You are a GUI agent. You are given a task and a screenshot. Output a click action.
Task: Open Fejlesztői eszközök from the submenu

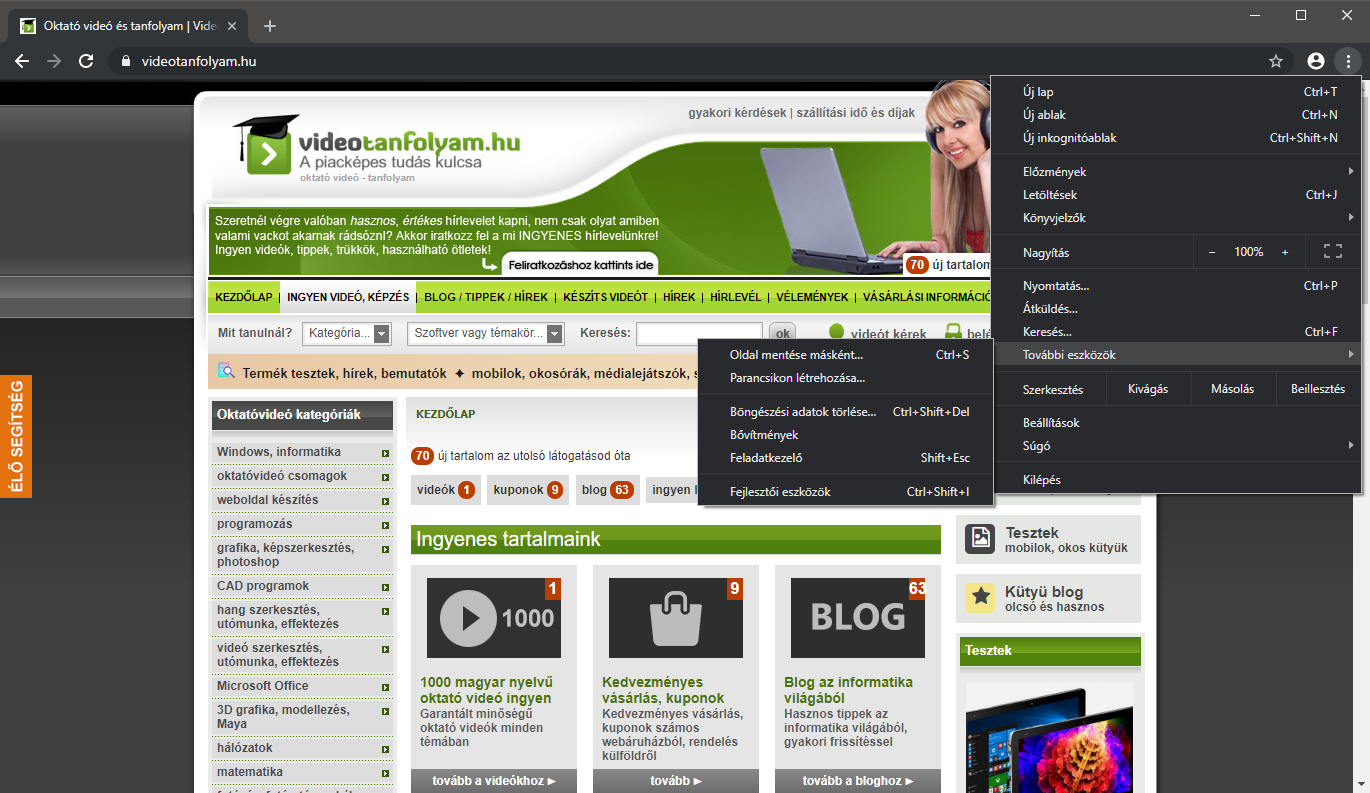(x=846, y=492)
